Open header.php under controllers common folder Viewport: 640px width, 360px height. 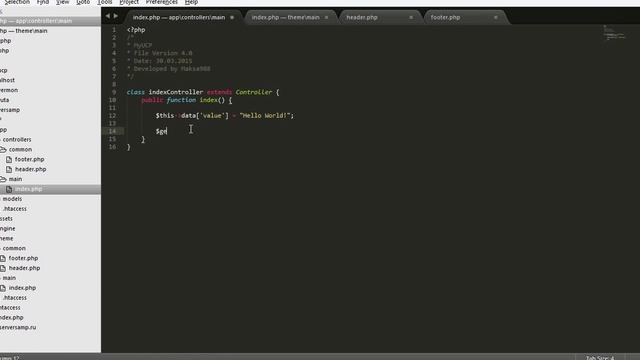31,169
